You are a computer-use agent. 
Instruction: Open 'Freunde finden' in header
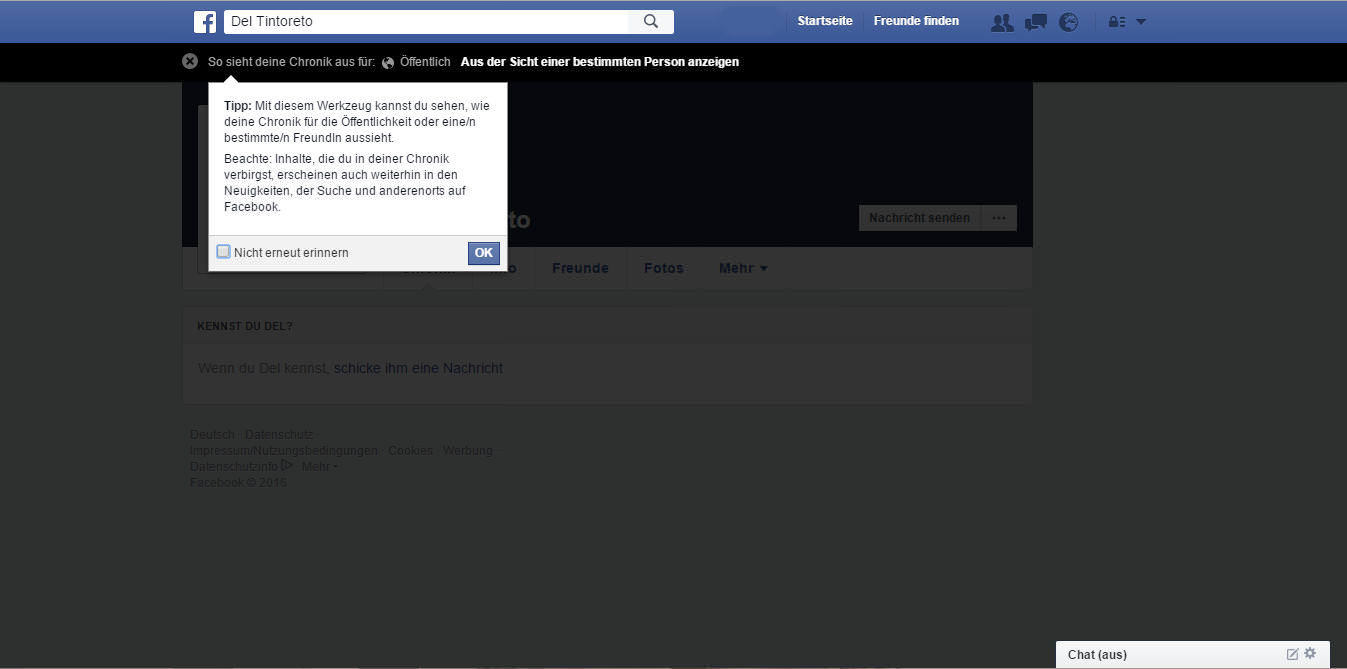coord(916,21)
